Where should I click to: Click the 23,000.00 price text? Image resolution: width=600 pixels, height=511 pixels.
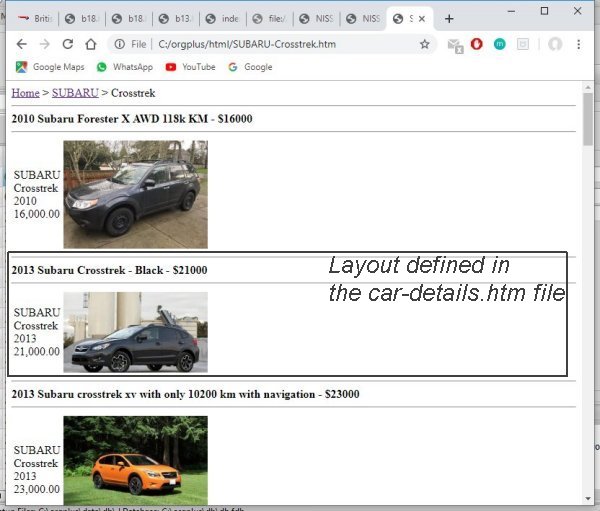coord(37,489)
